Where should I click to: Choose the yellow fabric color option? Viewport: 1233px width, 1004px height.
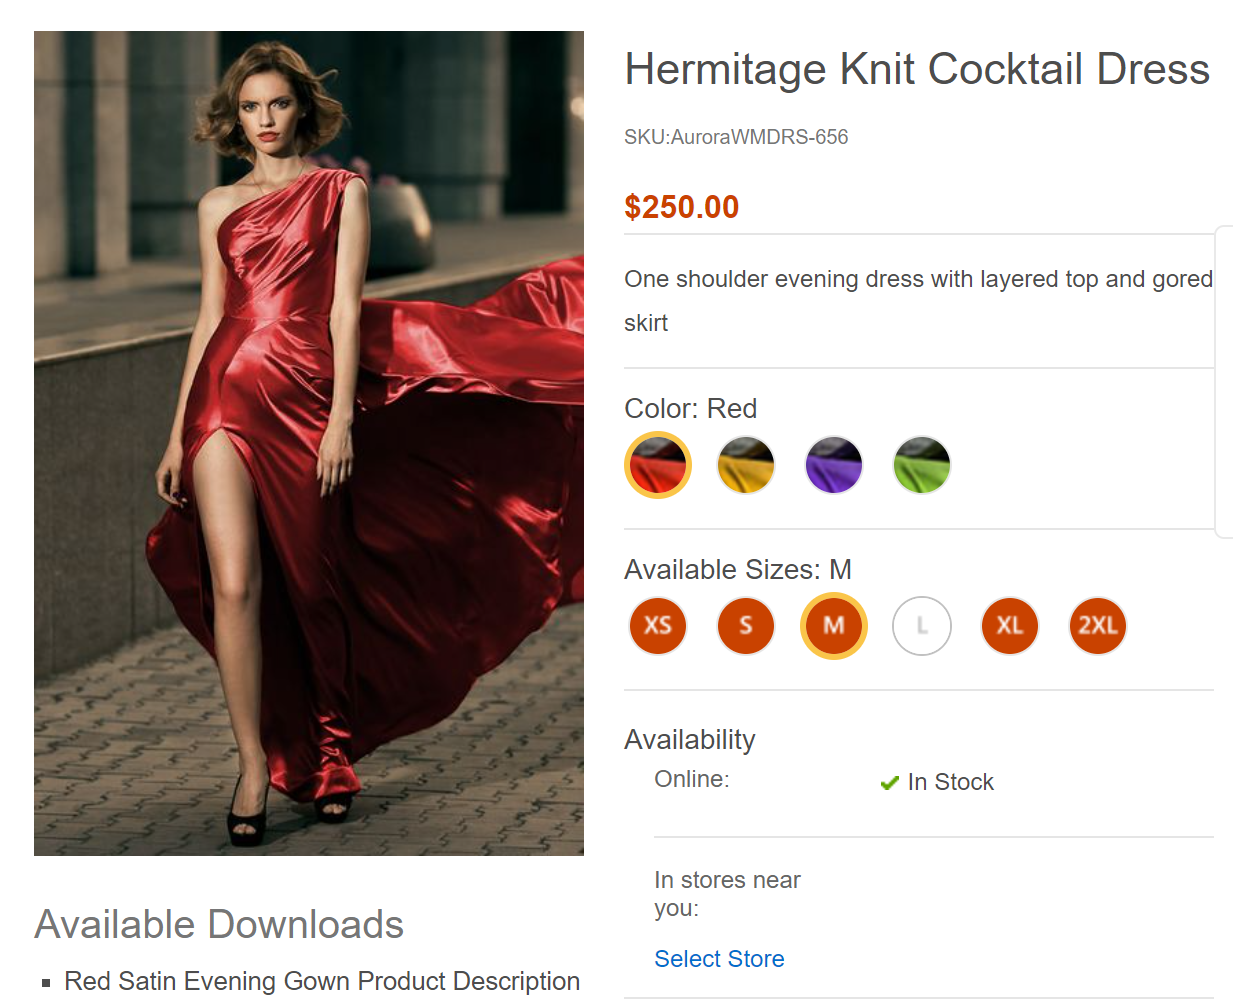746,464
